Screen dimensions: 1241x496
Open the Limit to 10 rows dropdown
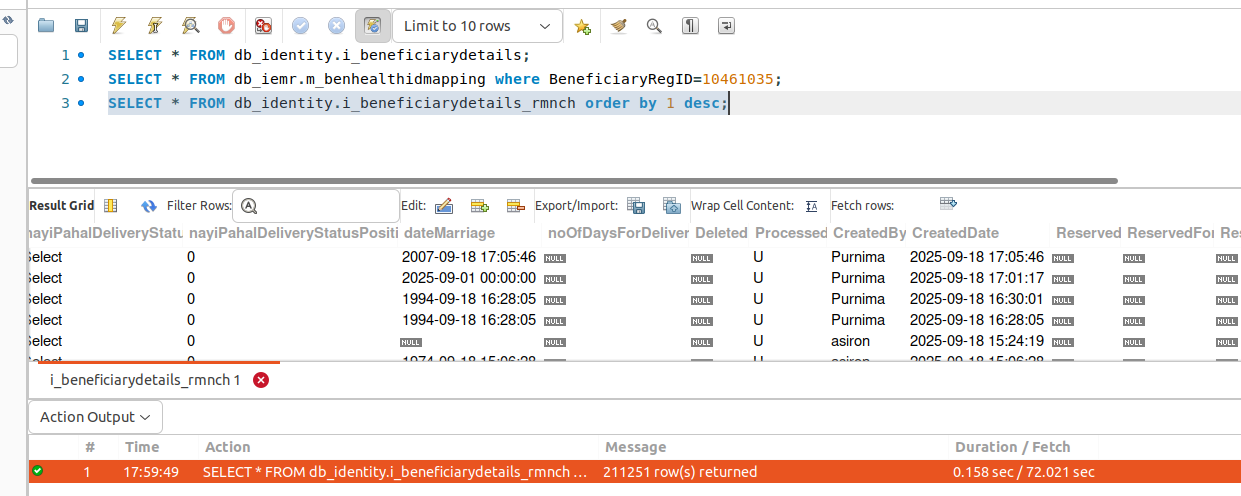tap(476, 26)
